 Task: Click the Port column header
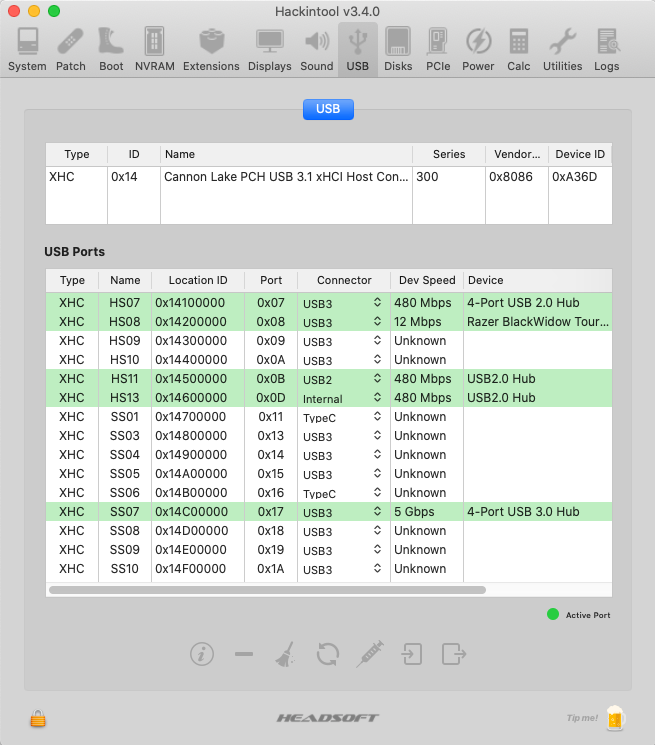click(271, 280)
